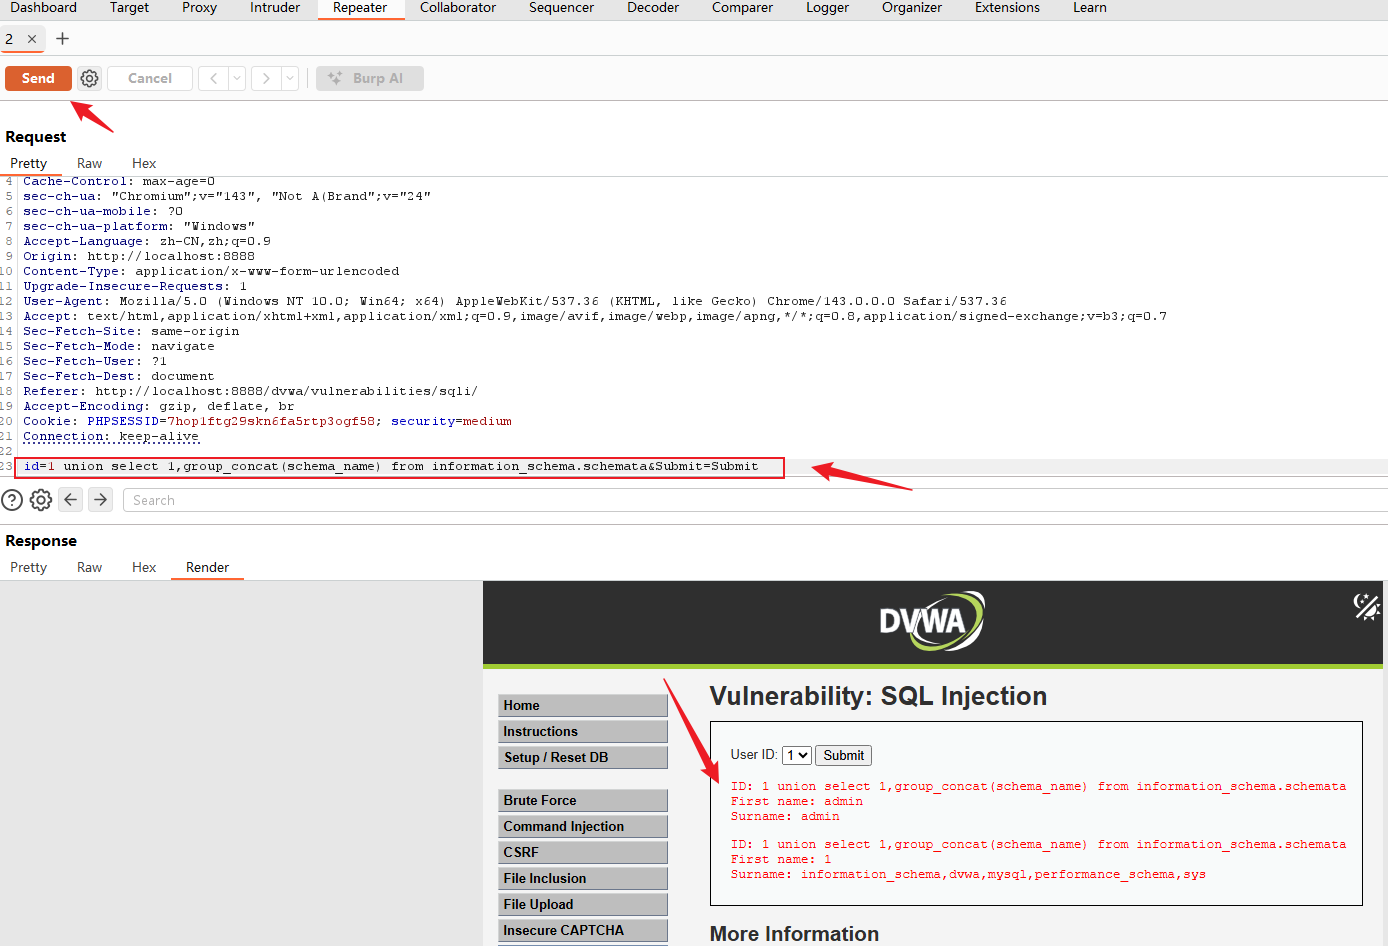Click the request Search input field
Viewport: 1388px width, 946px height.
pyautogui.click(x=754, y=500)
